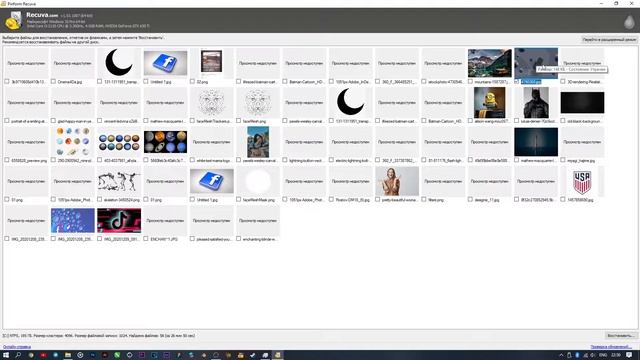Open File Explorer from the taskbar

[x=68, y=355]
